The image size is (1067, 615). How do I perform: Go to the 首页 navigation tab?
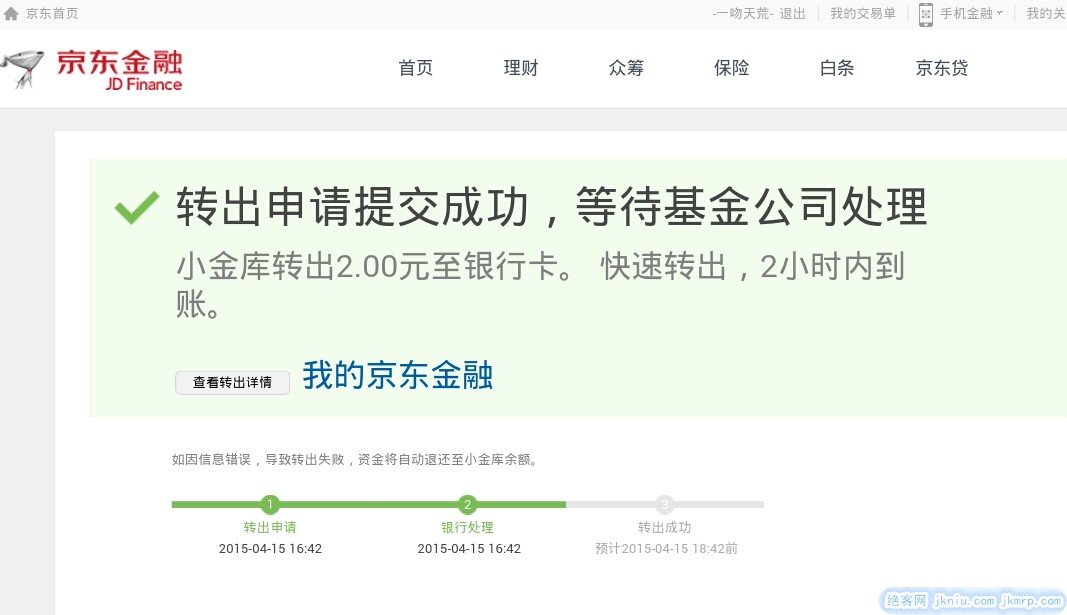coord(415,68)
